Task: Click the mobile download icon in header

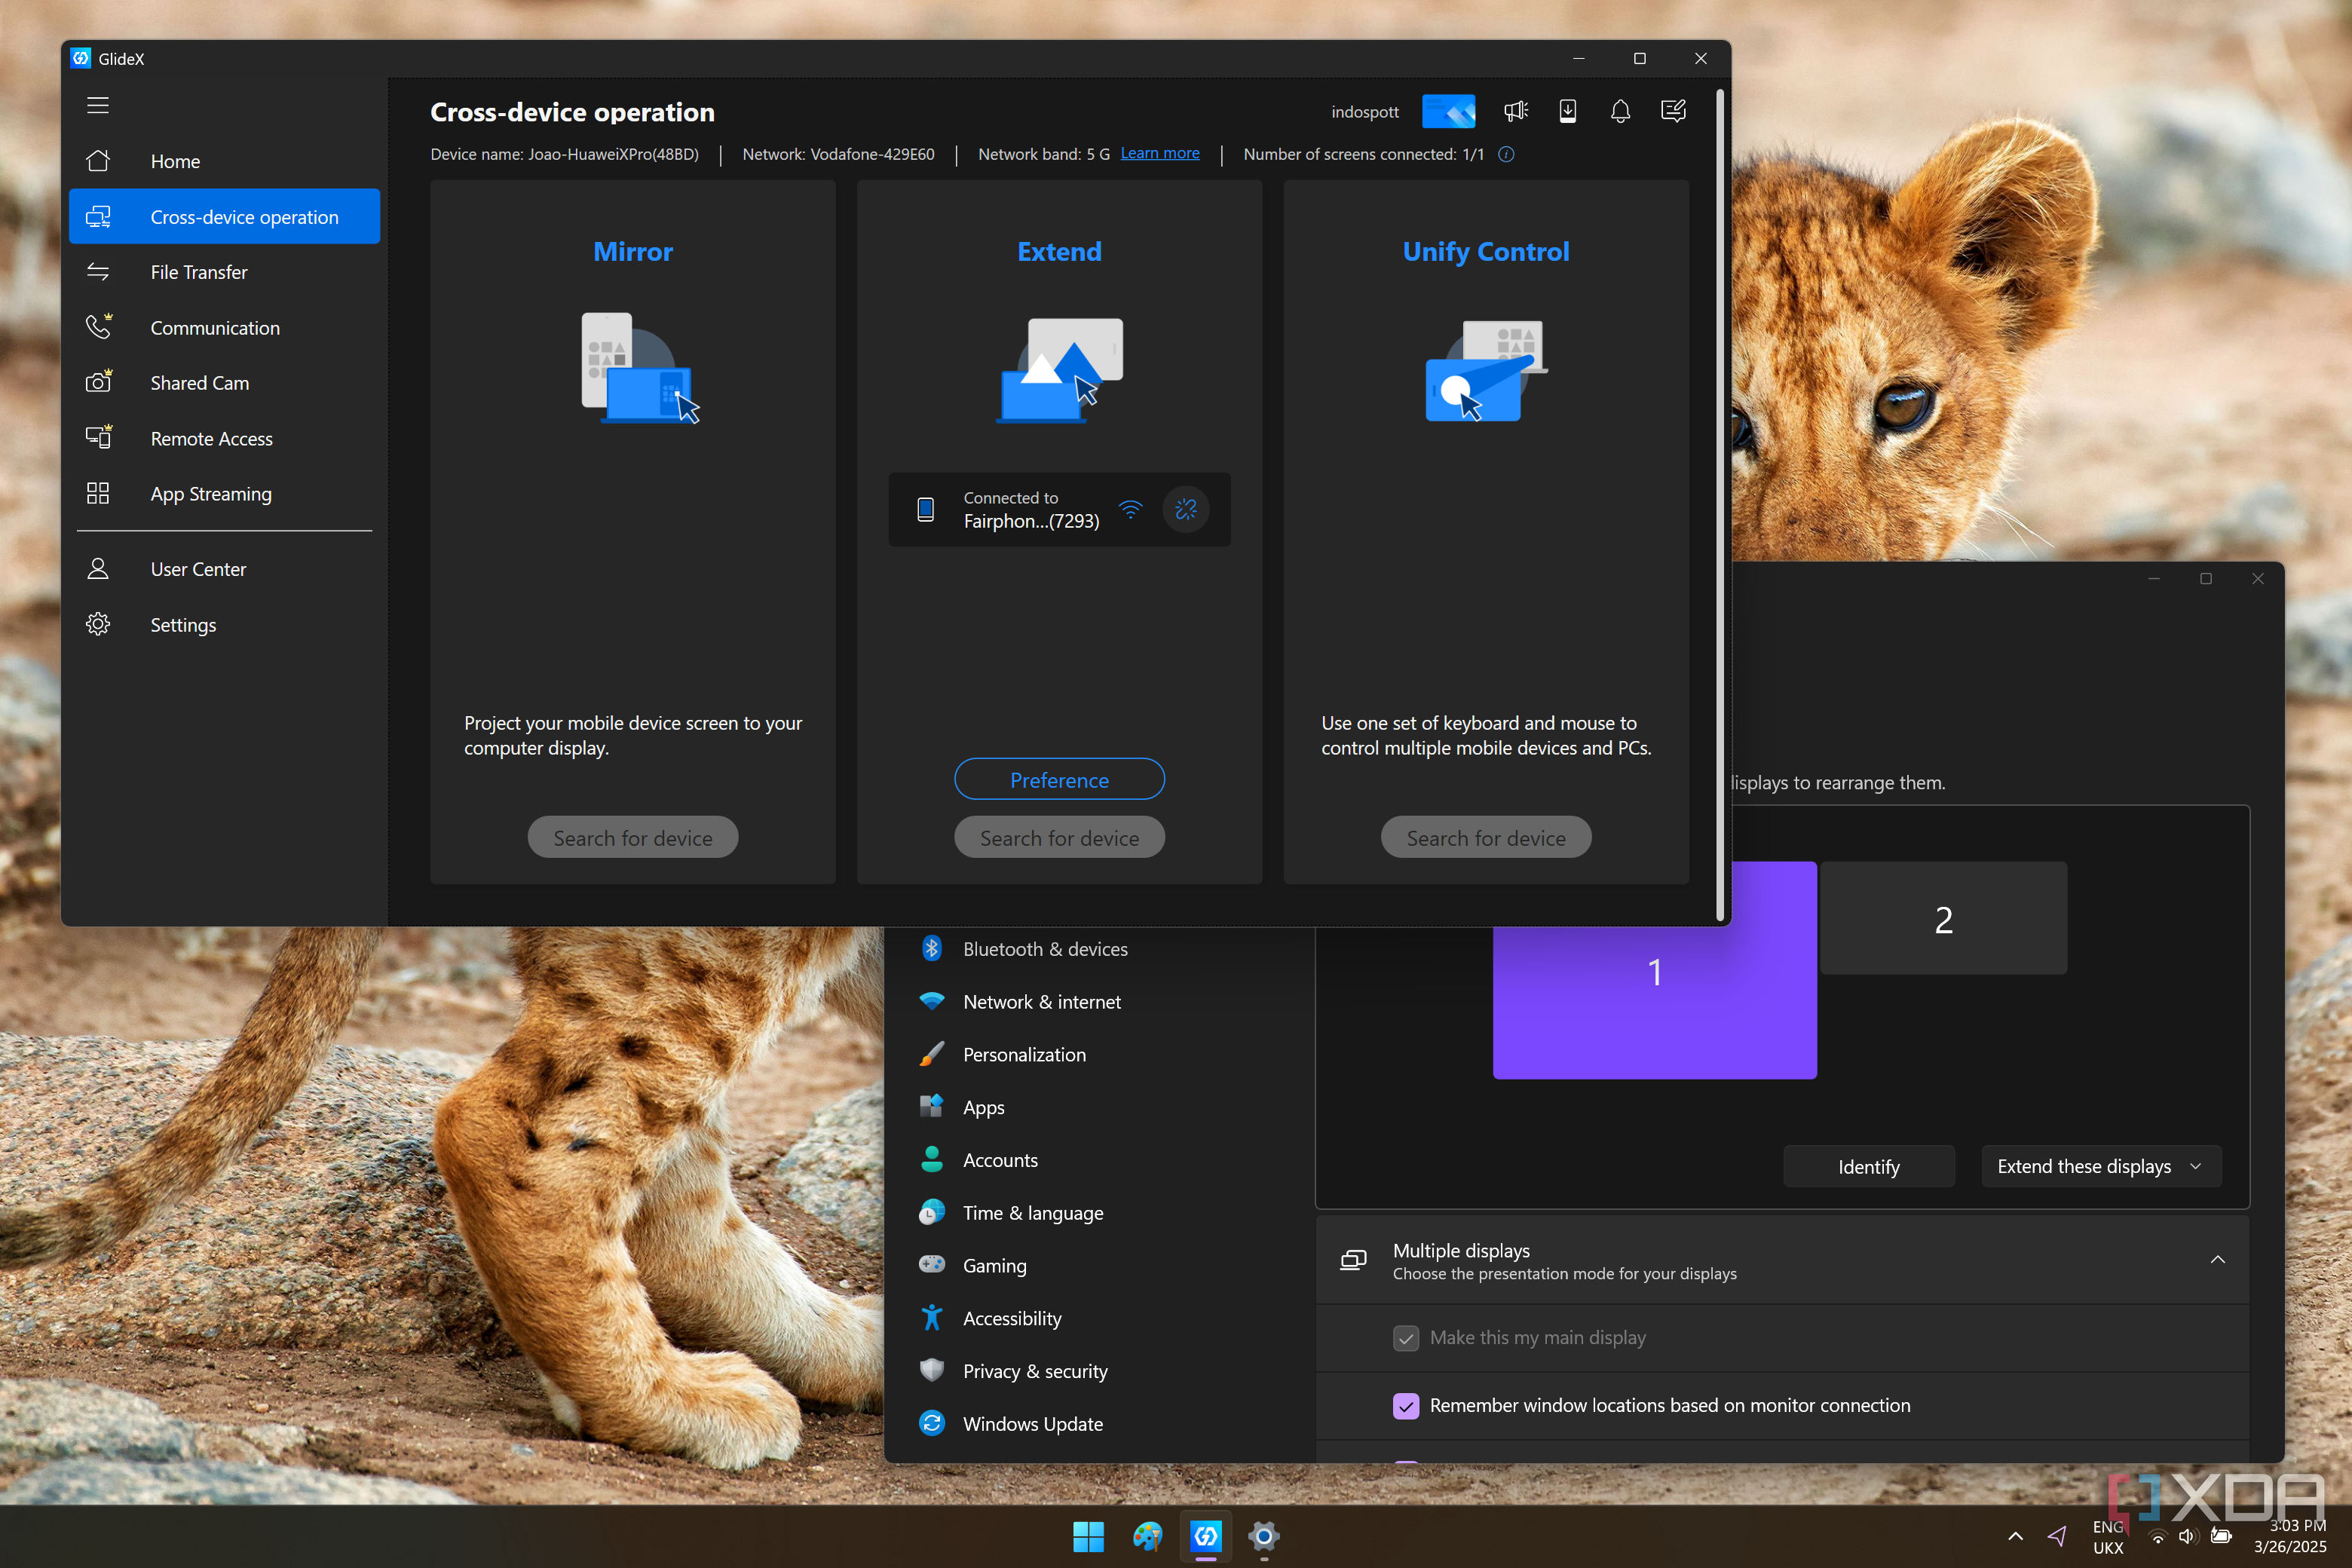Action: click(x=1568, y=111)
